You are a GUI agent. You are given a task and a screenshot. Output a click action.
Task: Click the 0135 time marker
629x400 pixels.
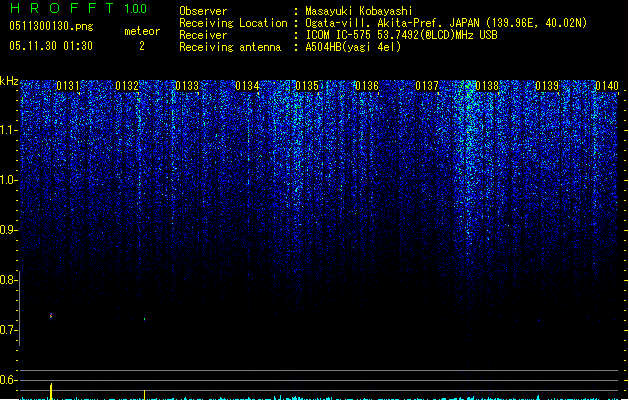point(307,86)
